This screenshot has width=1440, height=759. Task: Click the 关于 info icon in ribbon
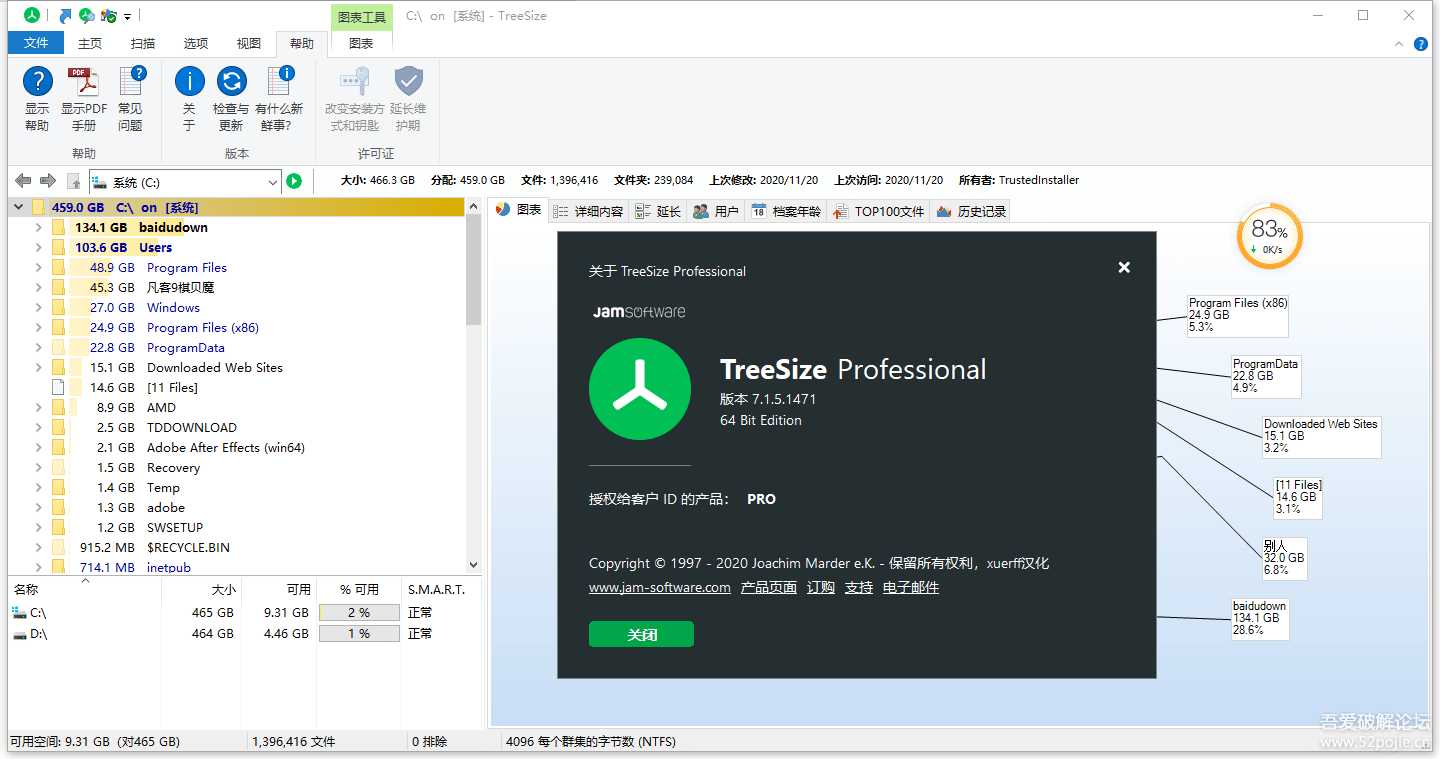(x=189, y=81)
